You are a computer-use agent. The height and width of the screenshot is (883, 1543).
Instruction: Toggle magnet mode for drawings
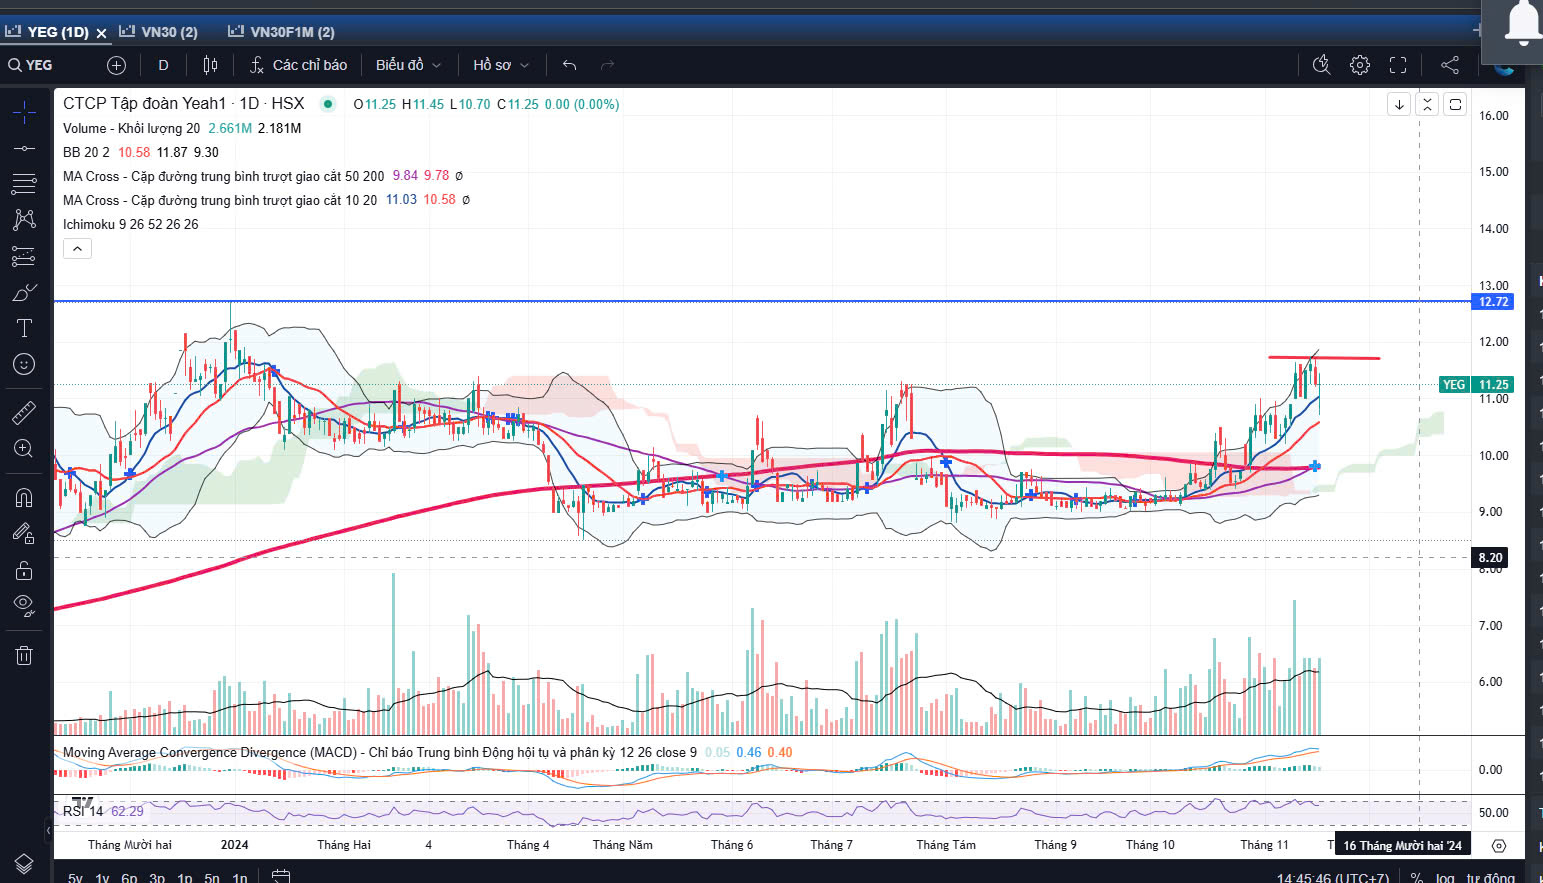click(x=24, y=497)
